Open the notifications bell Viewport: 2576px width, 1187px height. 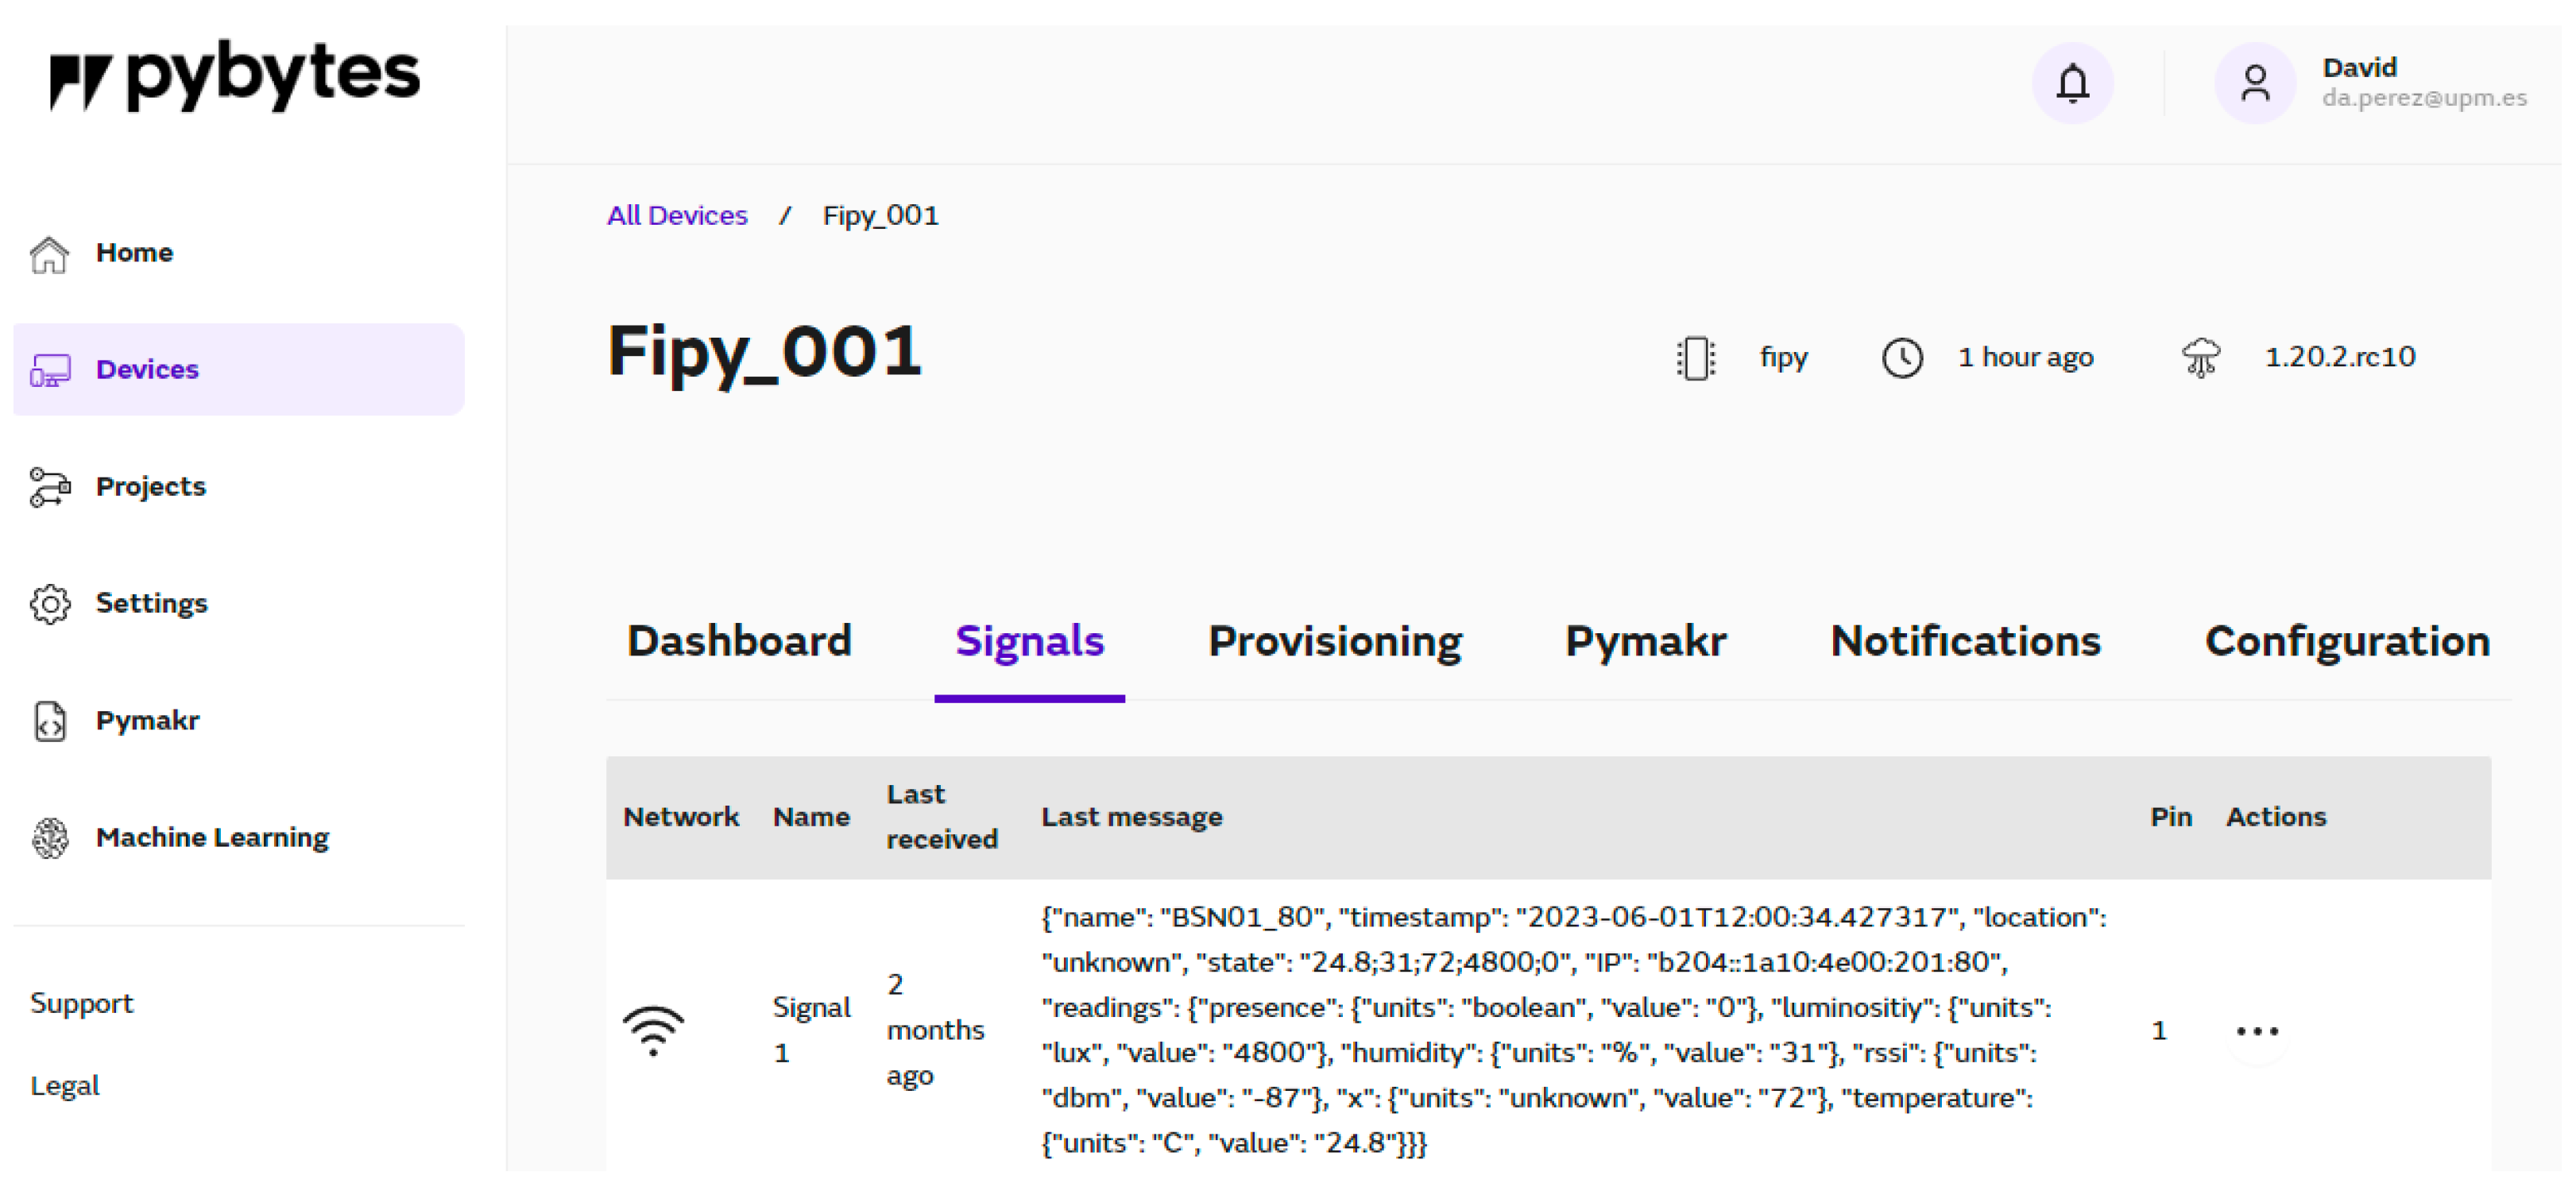point(2072,83)
